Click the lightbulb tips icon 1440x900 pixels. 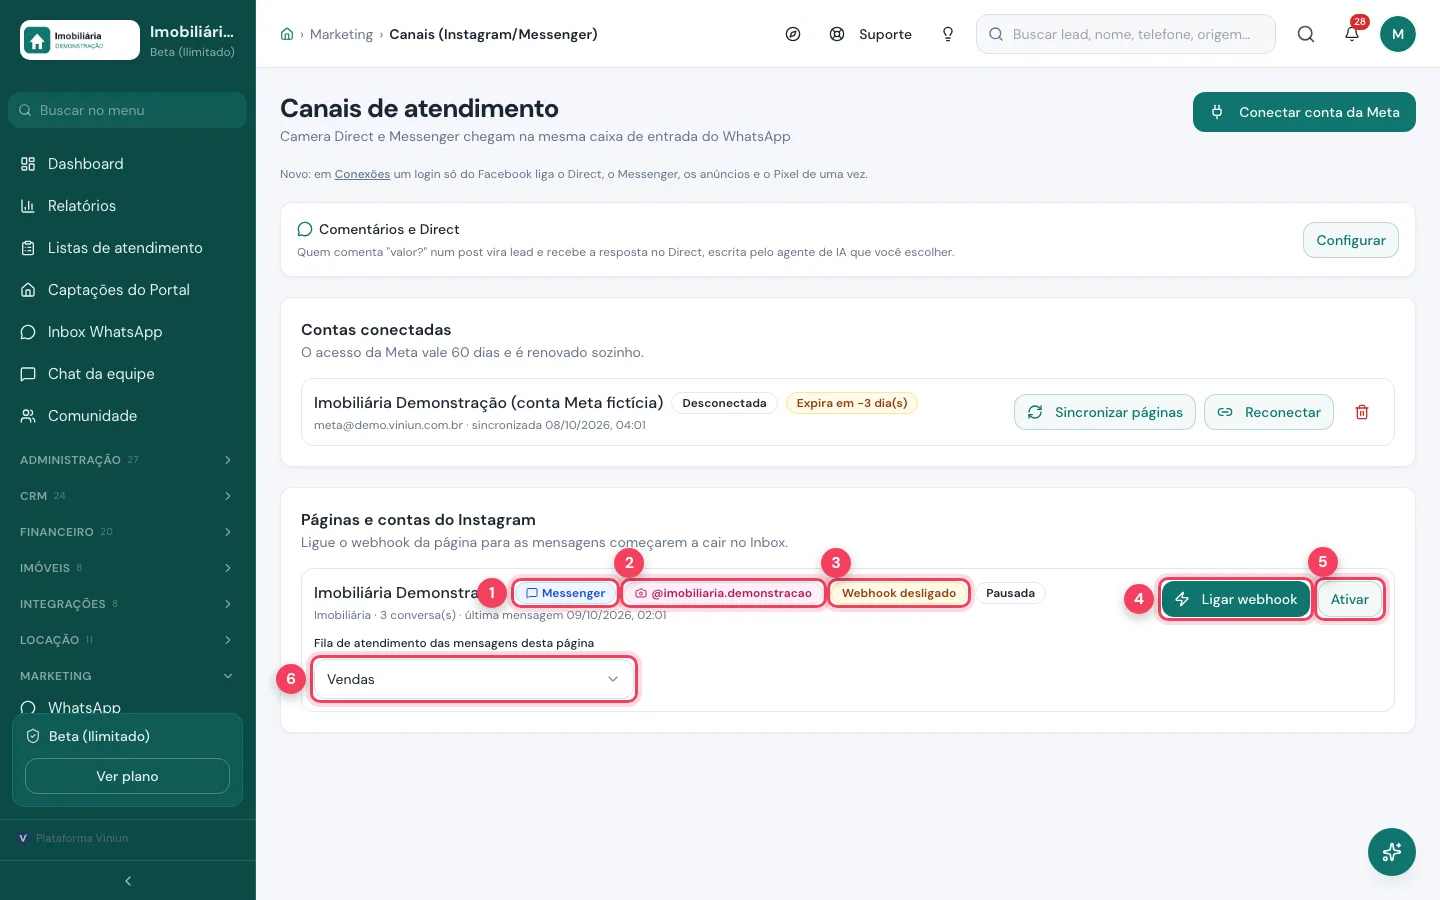pyautogui.click(x=948, y=34)
